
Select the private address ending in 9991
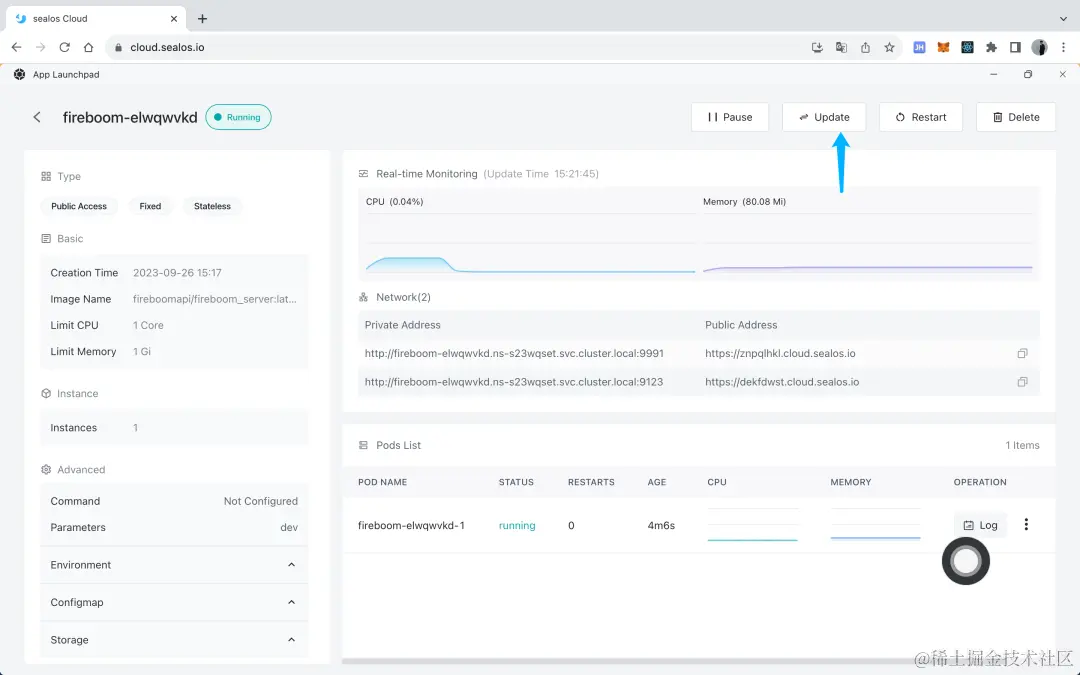point(514,353)
